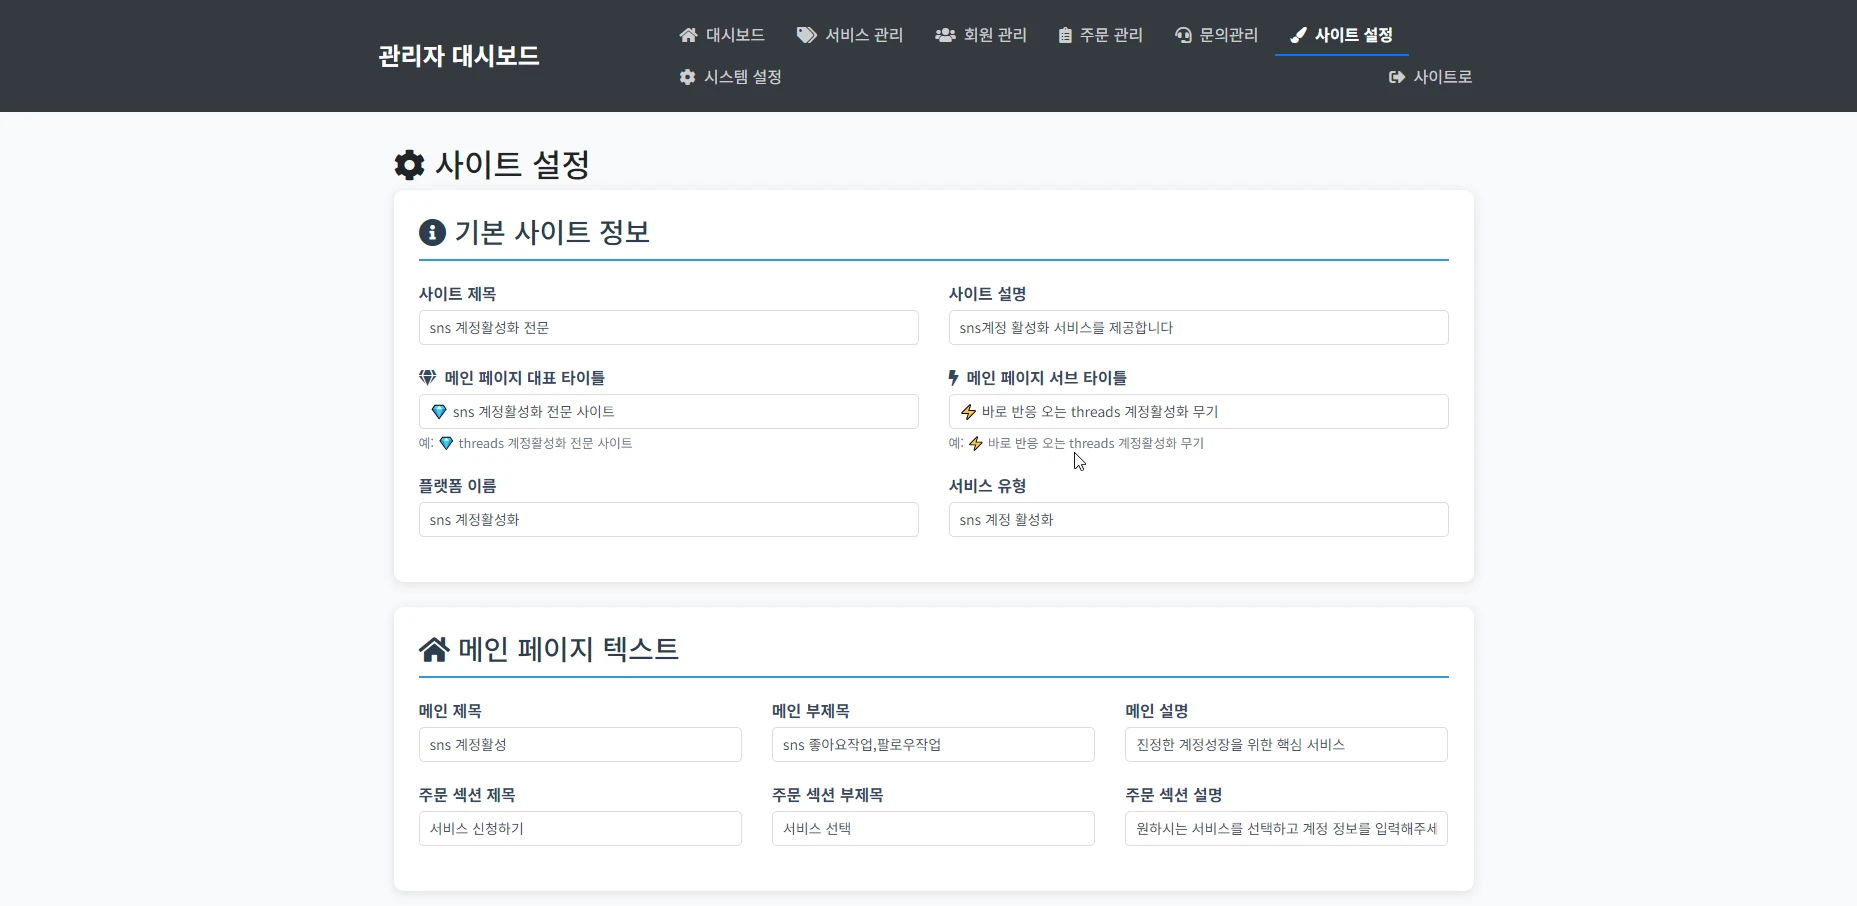1857x906 pixels.
Task: Click inside the 사이트 제목 input field
Action: coord(668,327)
